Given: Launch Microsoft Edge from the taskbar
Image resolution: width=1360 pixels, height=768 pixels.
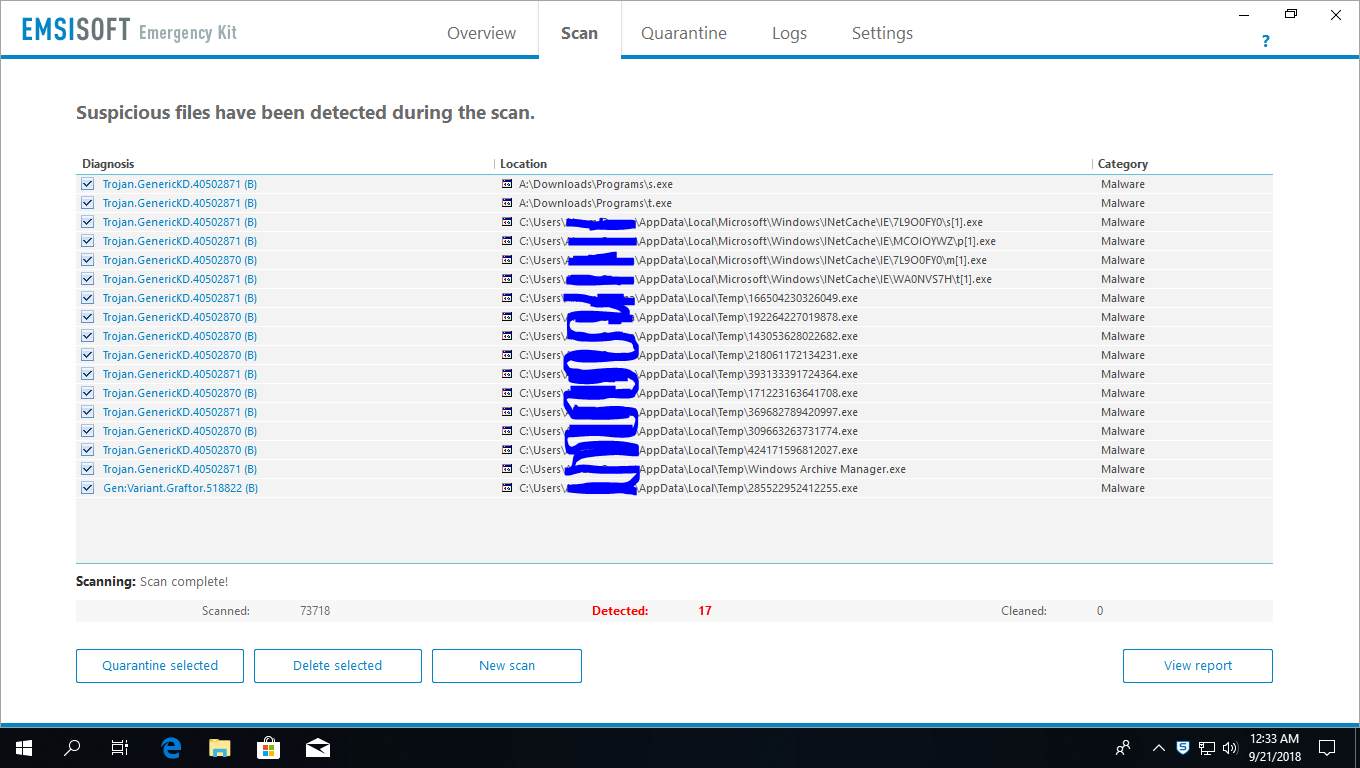Looking at the screenshot, I should point(171,747).
